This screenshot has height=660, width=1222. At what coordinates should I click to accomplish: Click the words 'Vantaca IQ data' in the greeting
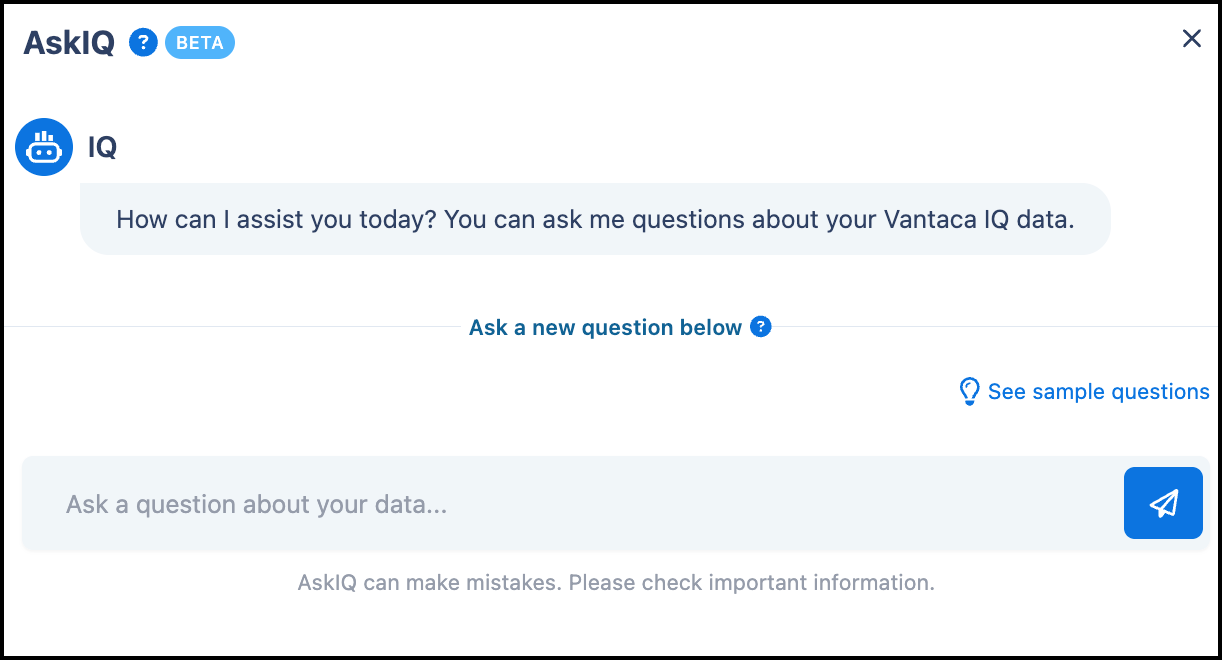pos(979,219)
